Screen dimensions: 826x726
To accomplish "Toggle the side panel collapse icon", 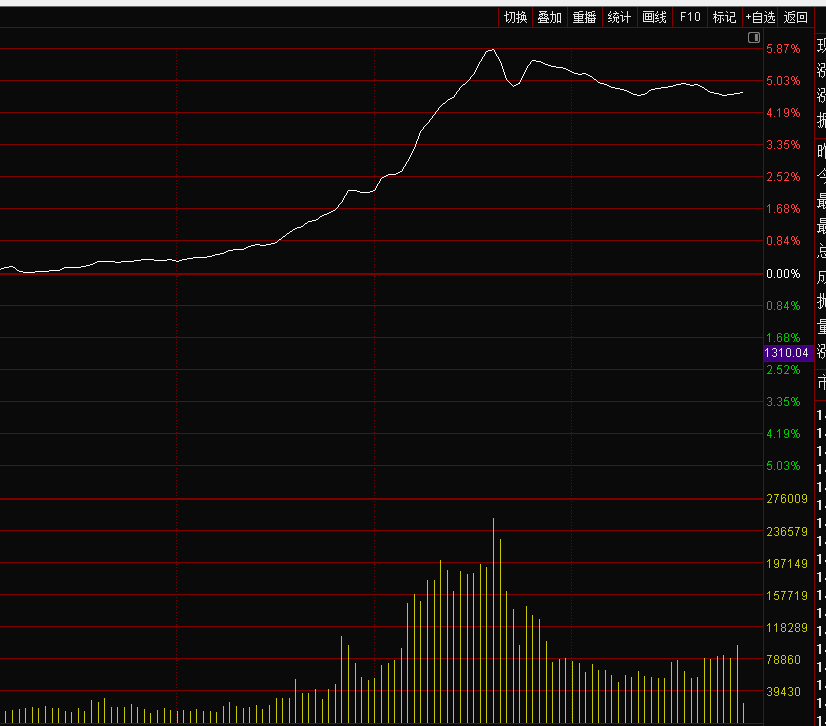I will coord(754,37).
